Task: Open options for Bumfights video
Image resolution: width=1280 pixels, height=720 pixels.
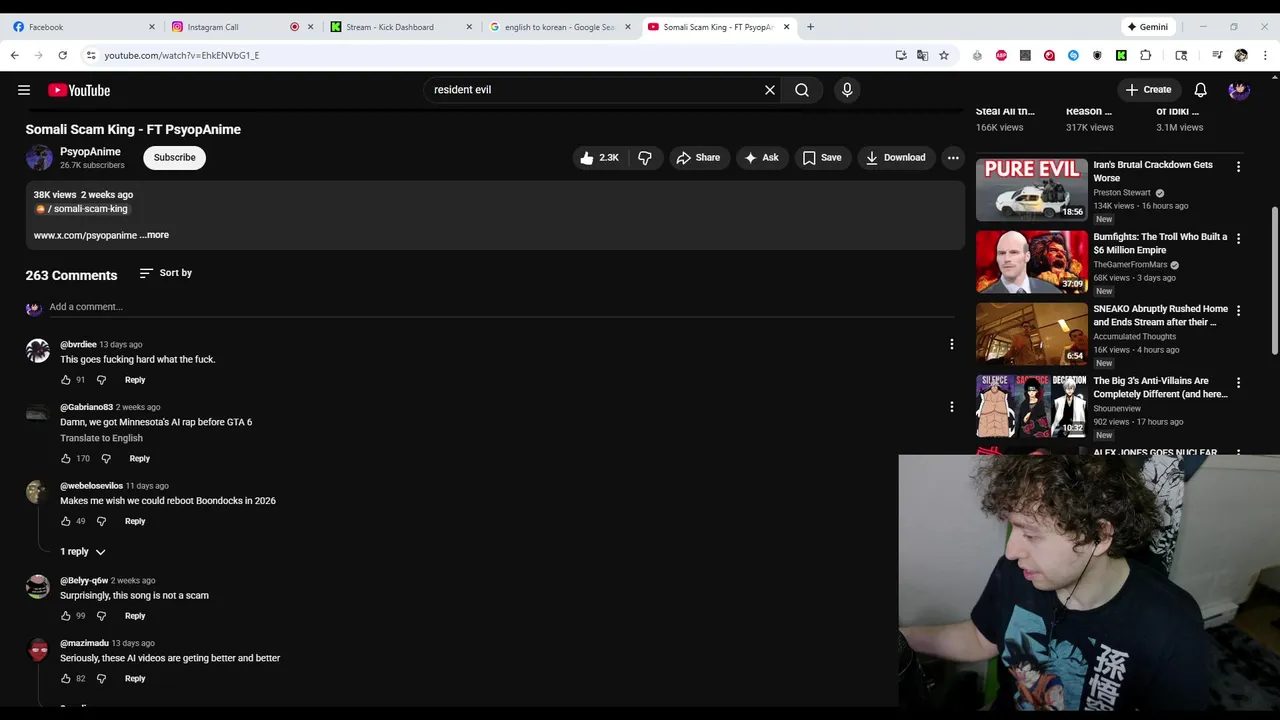Action: coord(1238,239)
